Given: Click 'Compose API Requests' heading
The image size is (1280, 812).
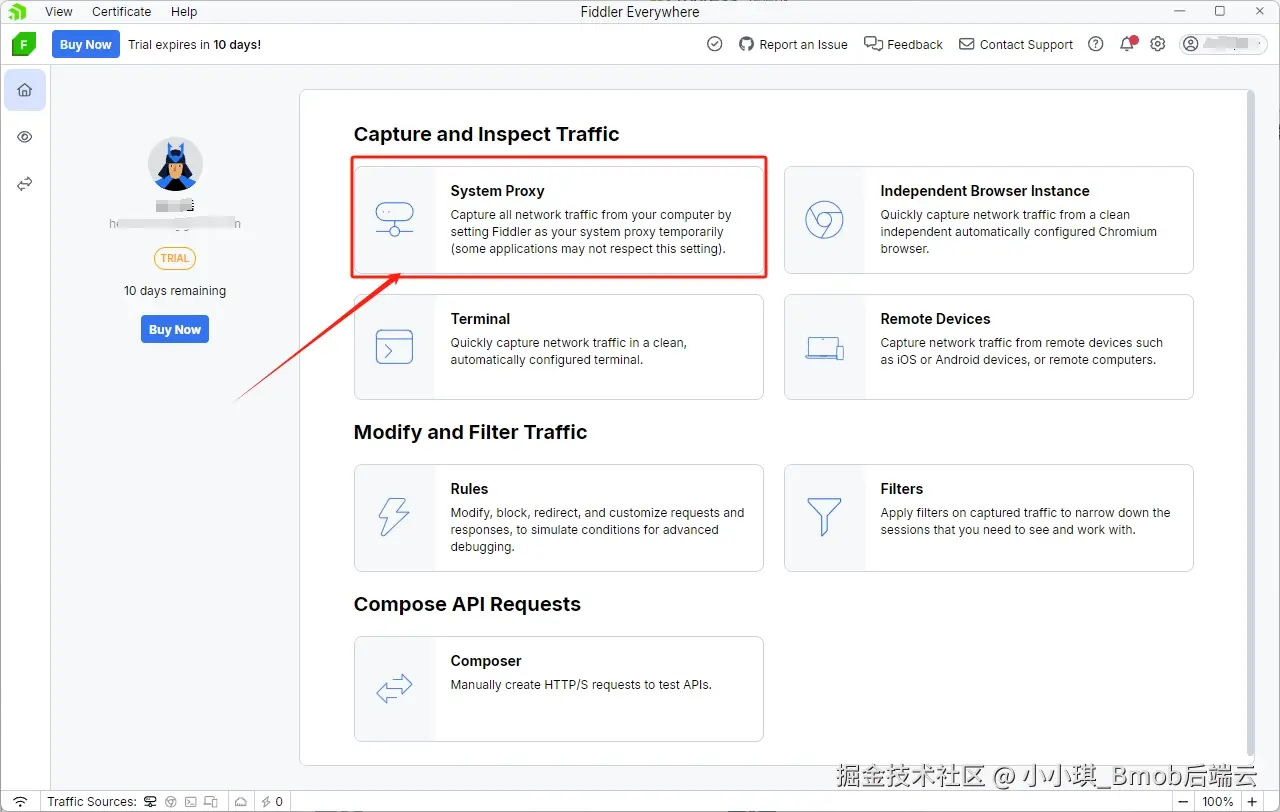Looking at the screenshot, I should [467, 604].
